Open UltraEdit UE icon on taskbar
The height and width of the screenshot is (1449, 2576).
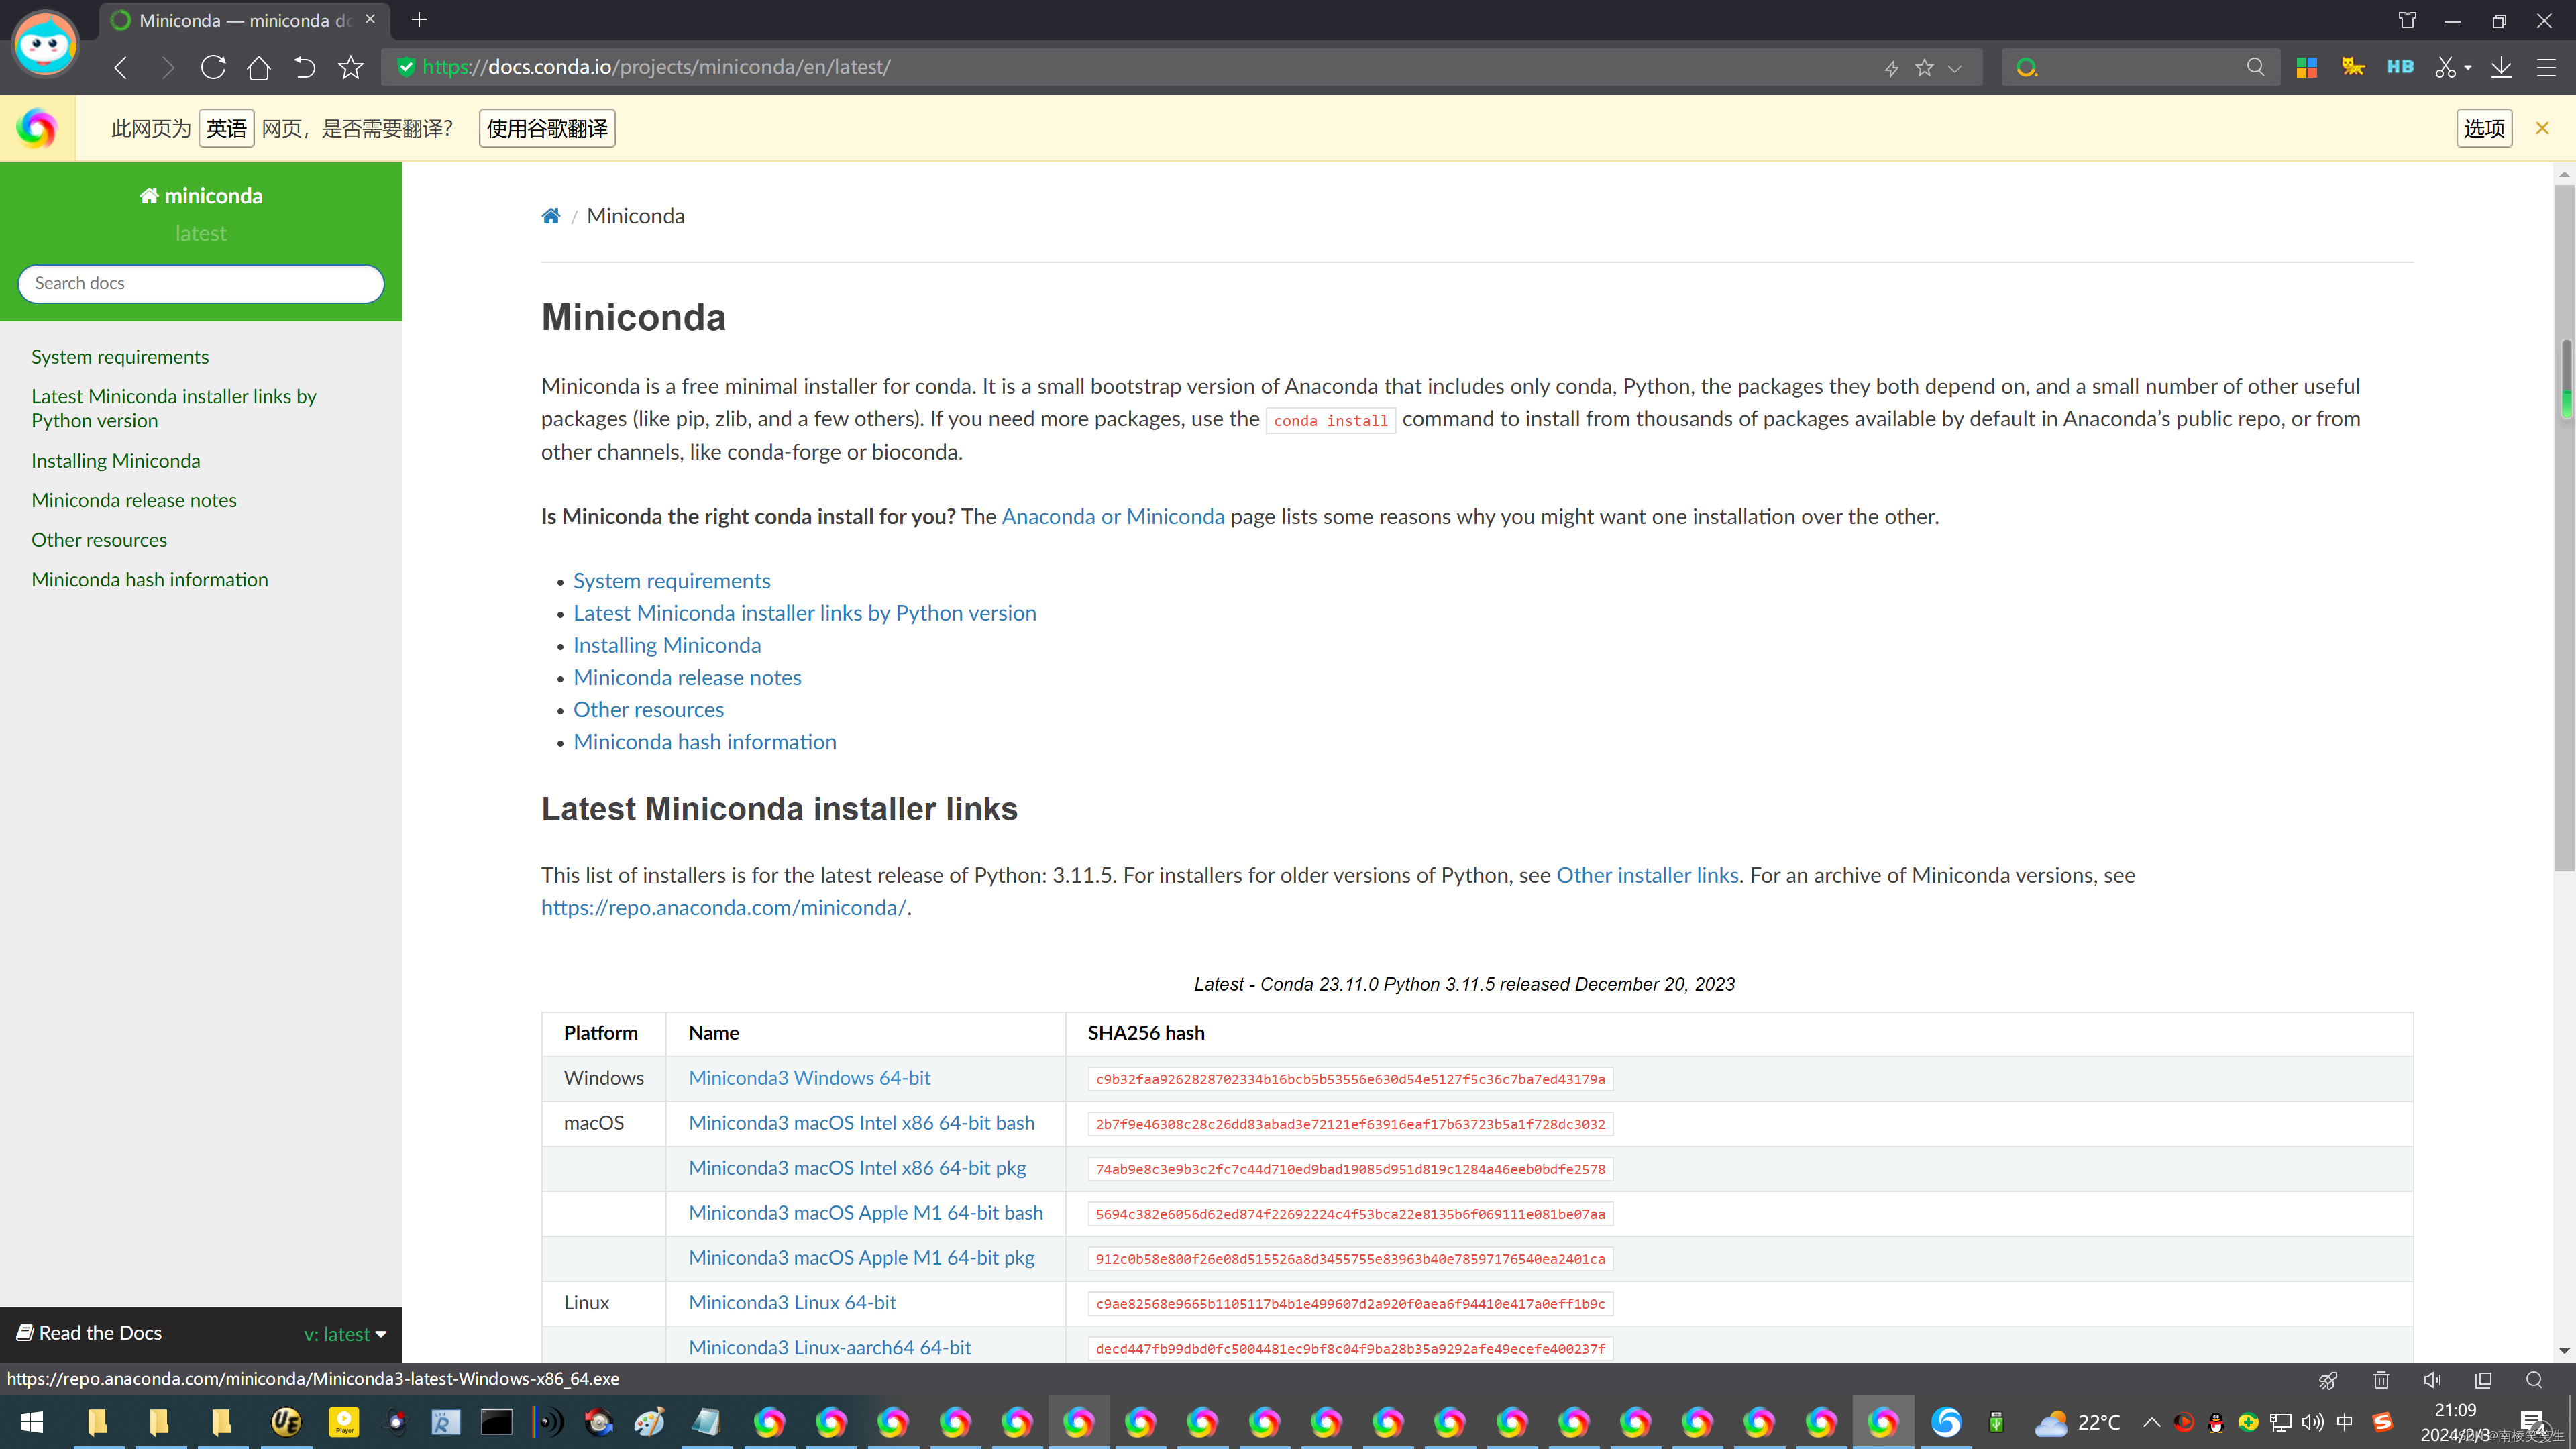pyautogui.click(x=286, y=1422)
